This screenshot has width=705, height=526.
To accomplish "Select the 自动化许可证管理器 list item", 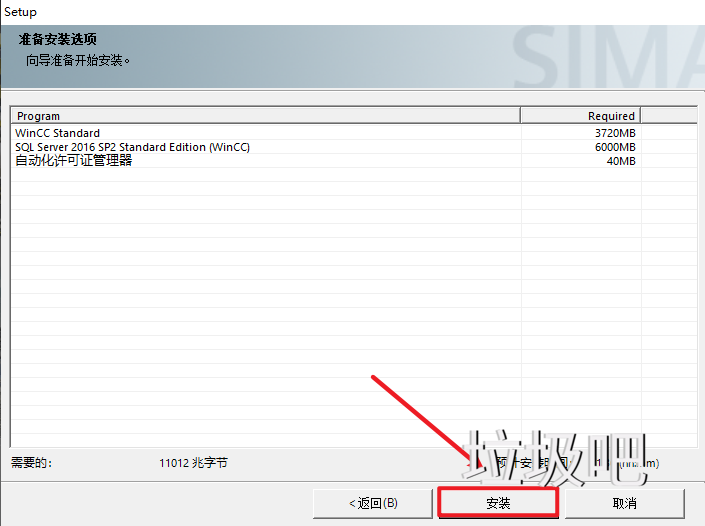I will pos(73,161).
